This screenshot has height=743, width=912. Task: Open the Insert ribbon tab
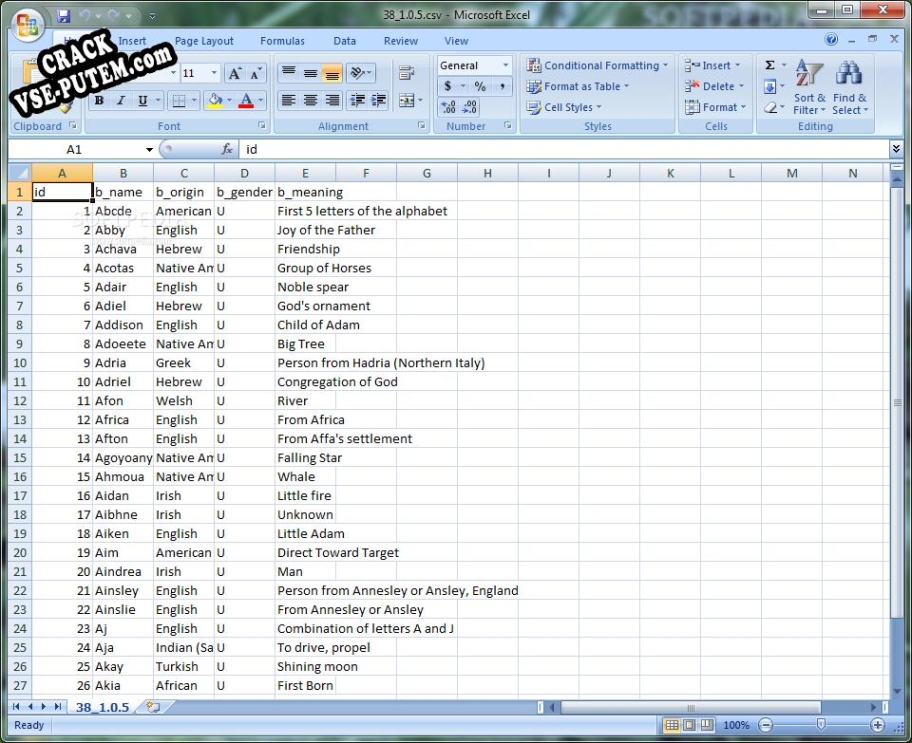(132, 41)
